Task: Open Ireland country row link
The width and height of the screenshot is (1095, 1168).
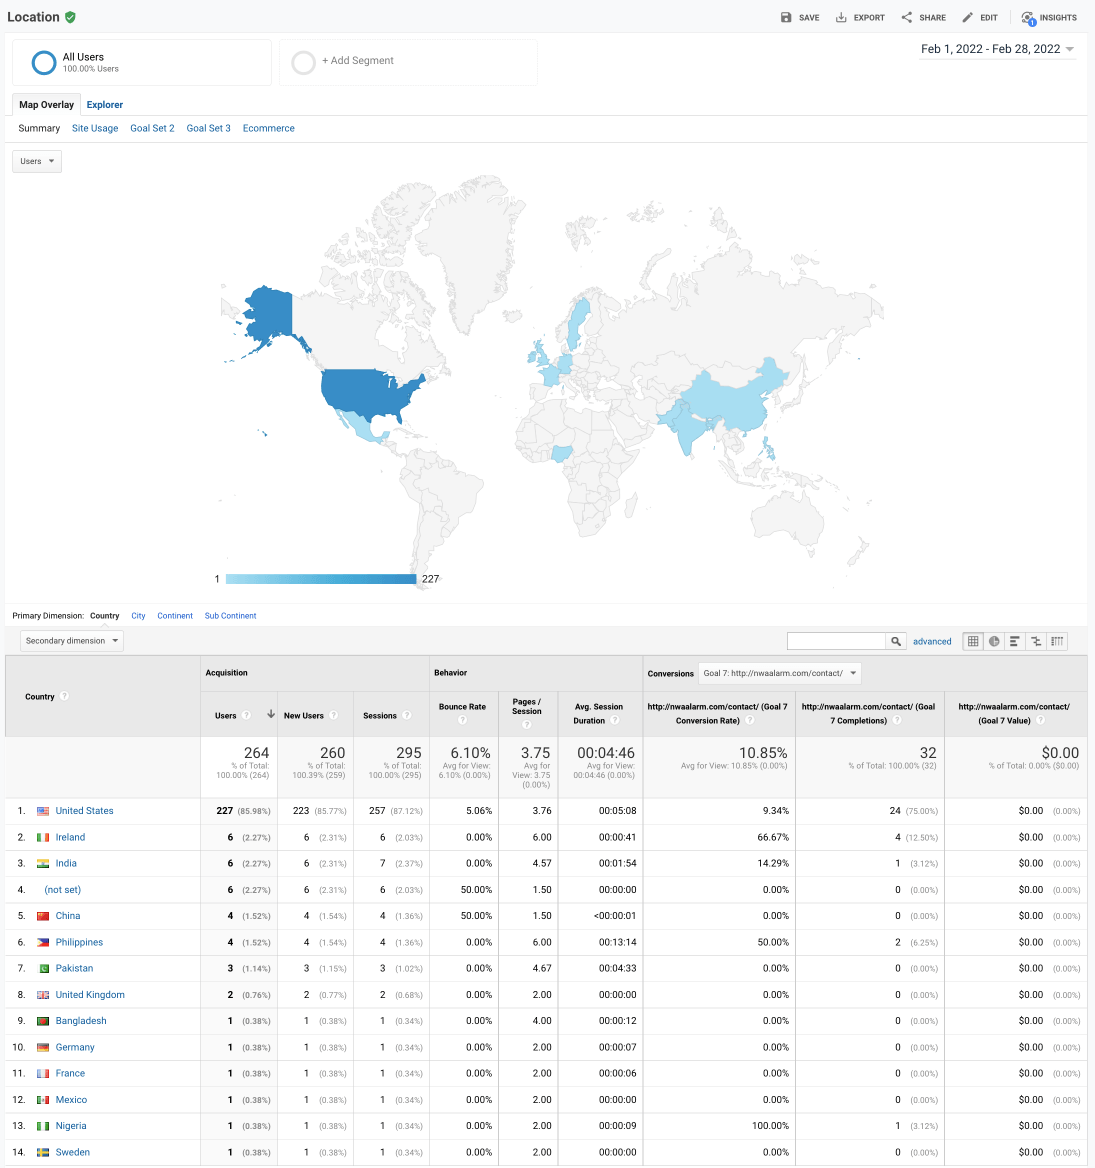Action: [70, 837]
